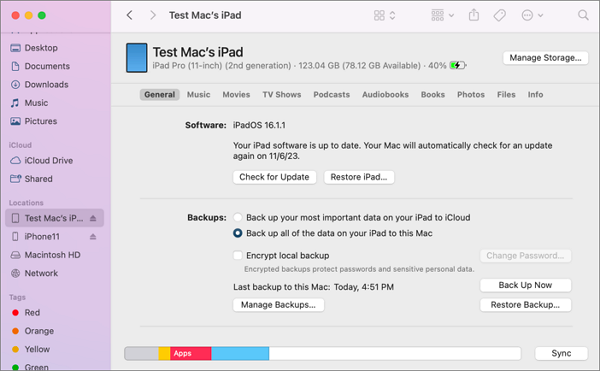Image resolution: width=600 pixels, height=371 pixels.
Task: Click Restore iPad button
Action: (x=359, y=177)
